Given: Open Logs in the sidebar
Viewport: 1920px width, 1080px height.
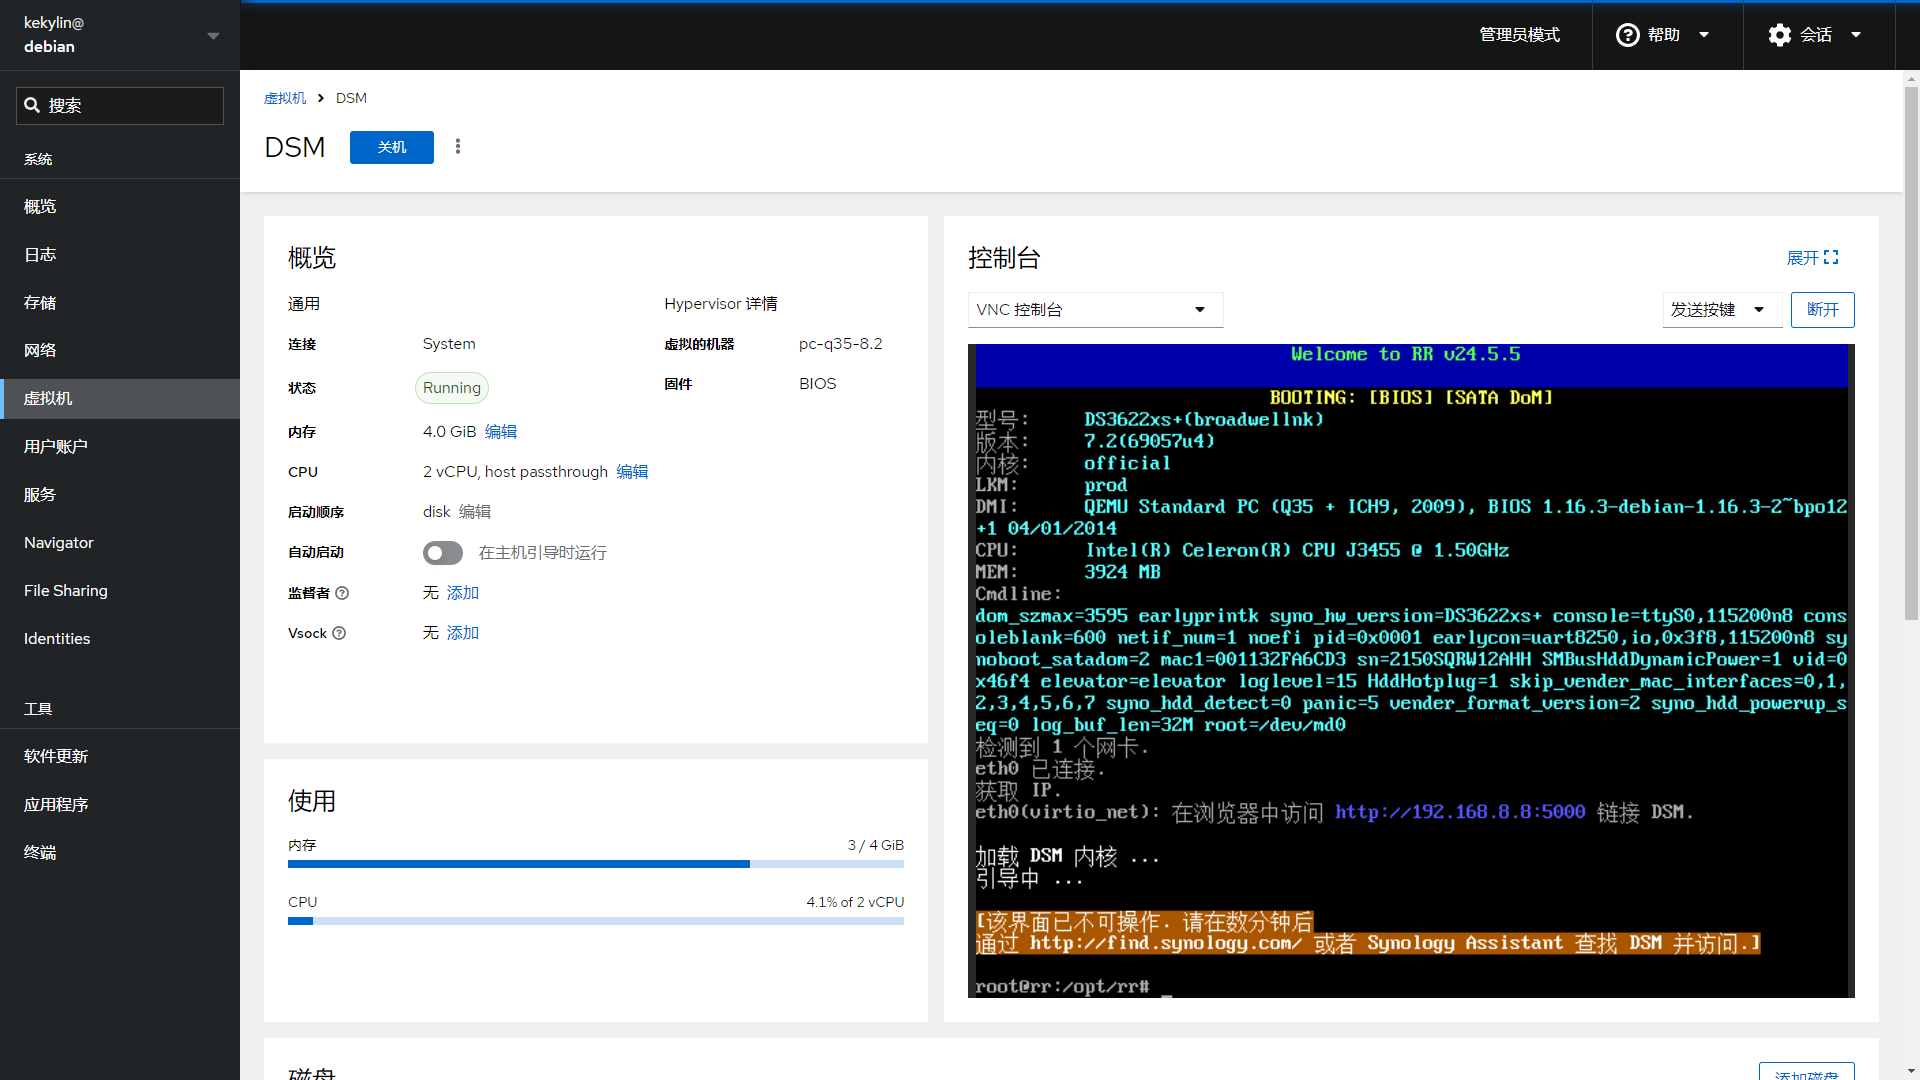Looking at the screenshot, I should tap(120, 255).
